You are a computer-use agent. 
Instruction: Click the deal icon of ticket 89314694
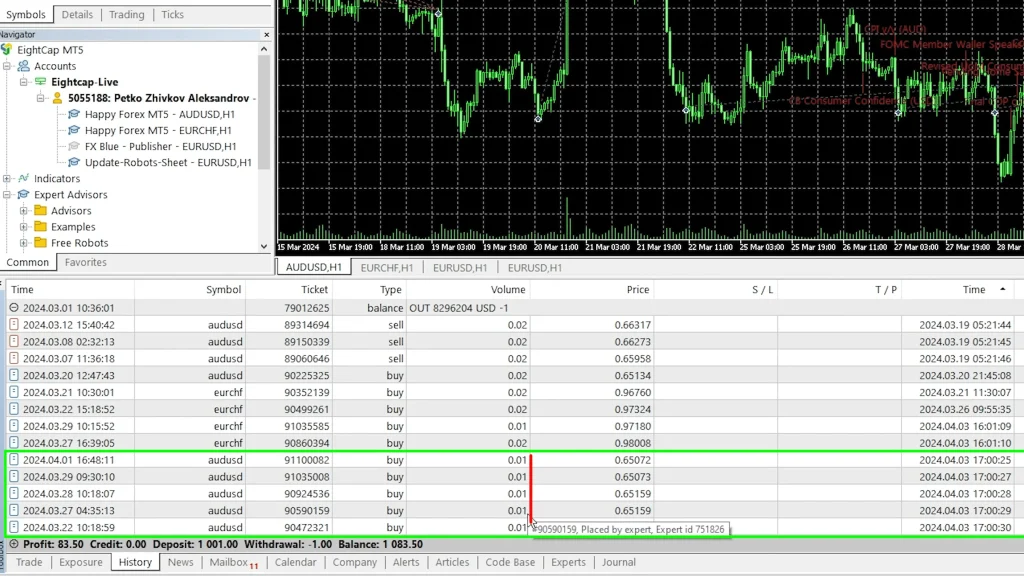[14, 325]
